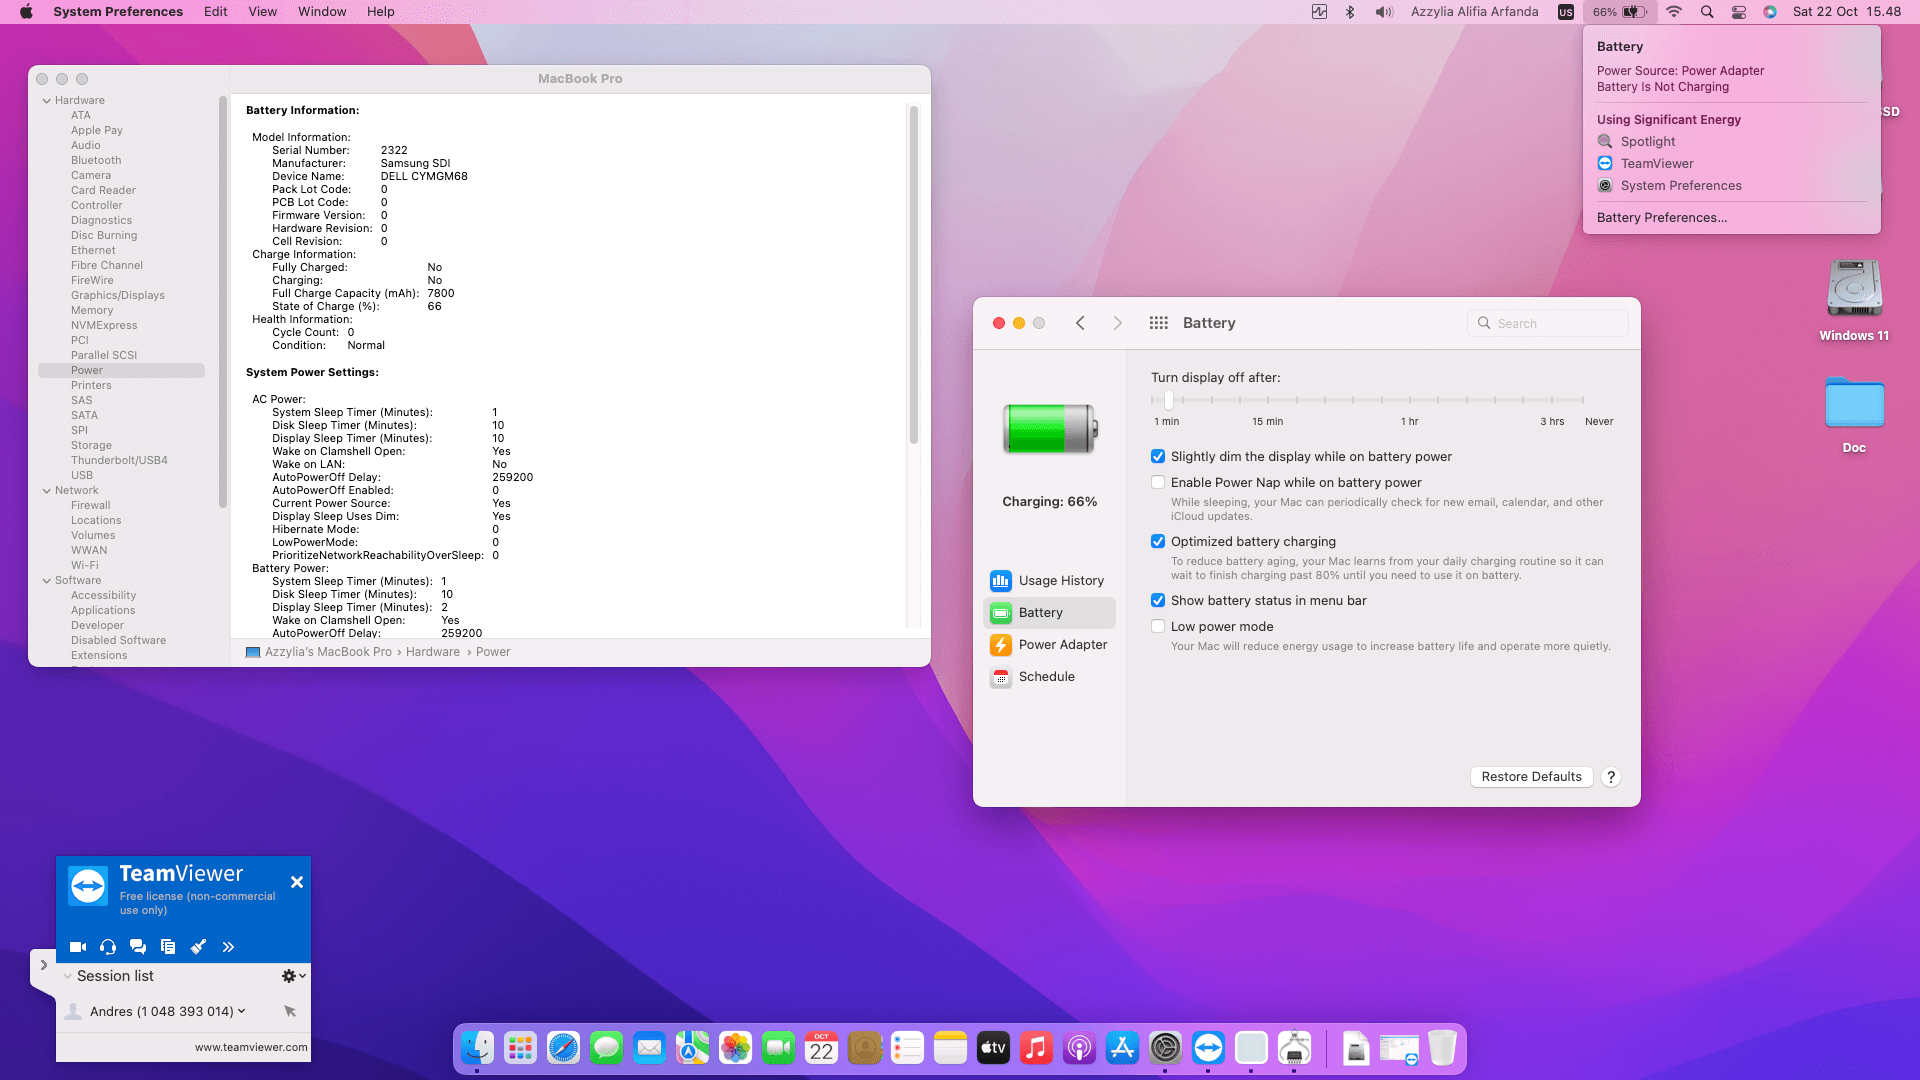Image resolution: width=1920 pixels, height=1080 pixels.
Task: Toggle Optimized battery charging
Action: pyautogui.click(x=1158, y=542)
